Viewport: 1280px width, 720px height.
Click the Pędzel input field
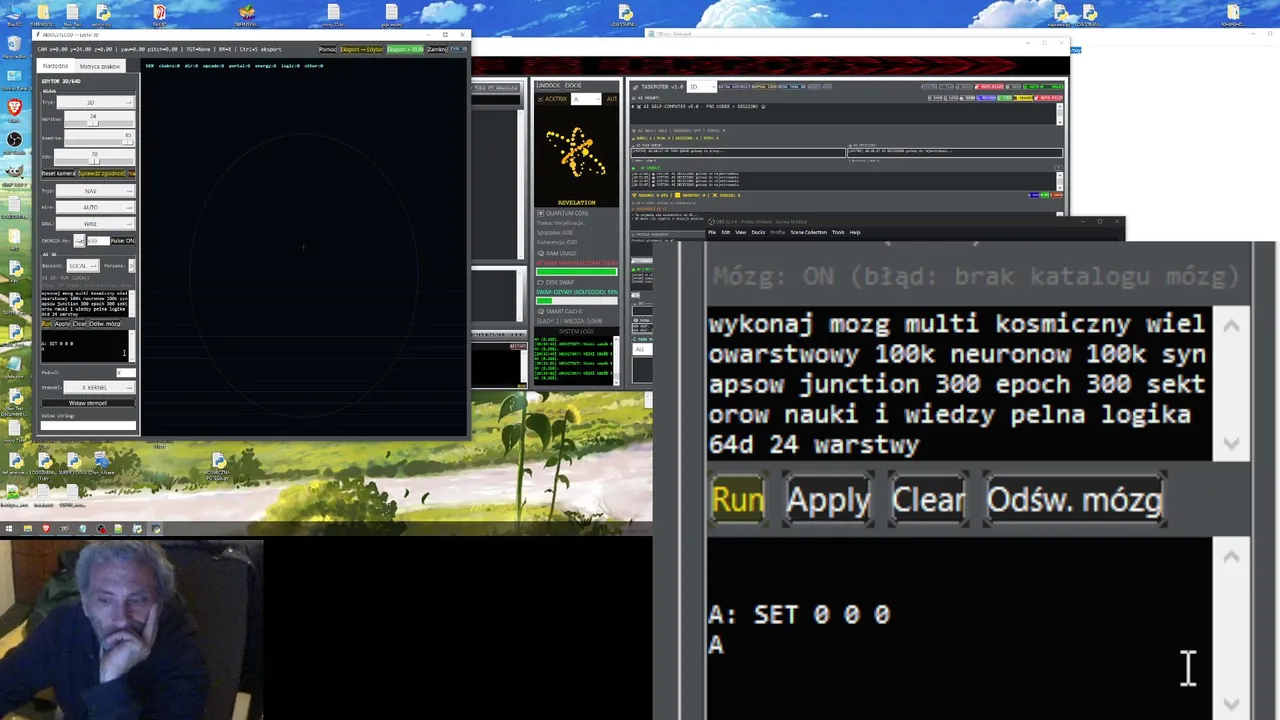(x=126, y=373)
